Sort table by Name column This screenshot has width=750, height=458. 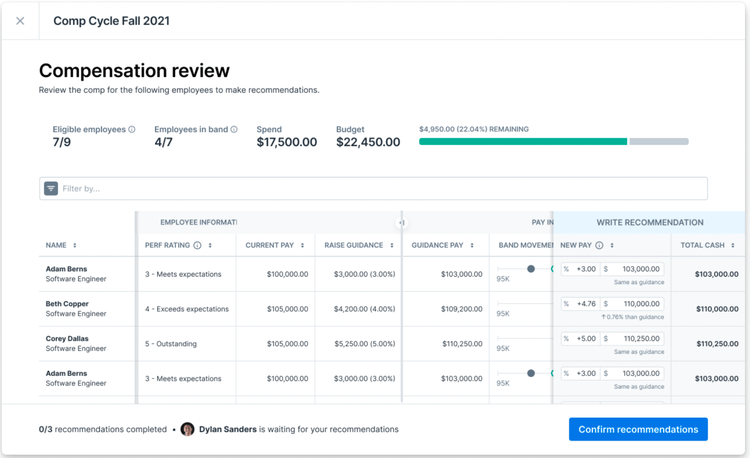click(75, 245)
